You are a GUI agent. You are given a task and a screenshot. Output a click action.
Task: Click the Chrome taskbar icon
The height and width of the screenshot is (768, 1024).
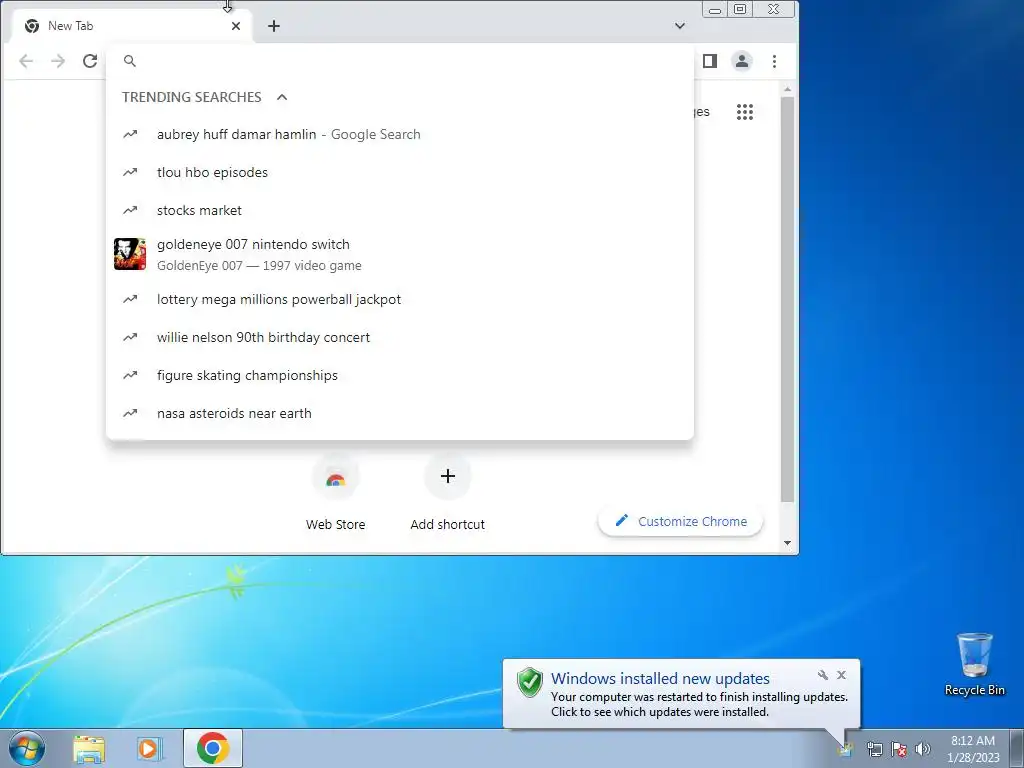[213, 748]
